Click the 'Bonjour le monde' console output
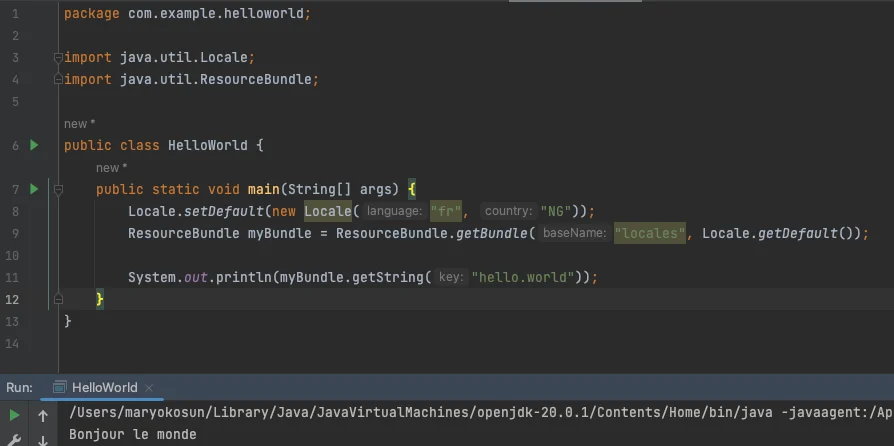894x446 pixels. coord(133,435)
